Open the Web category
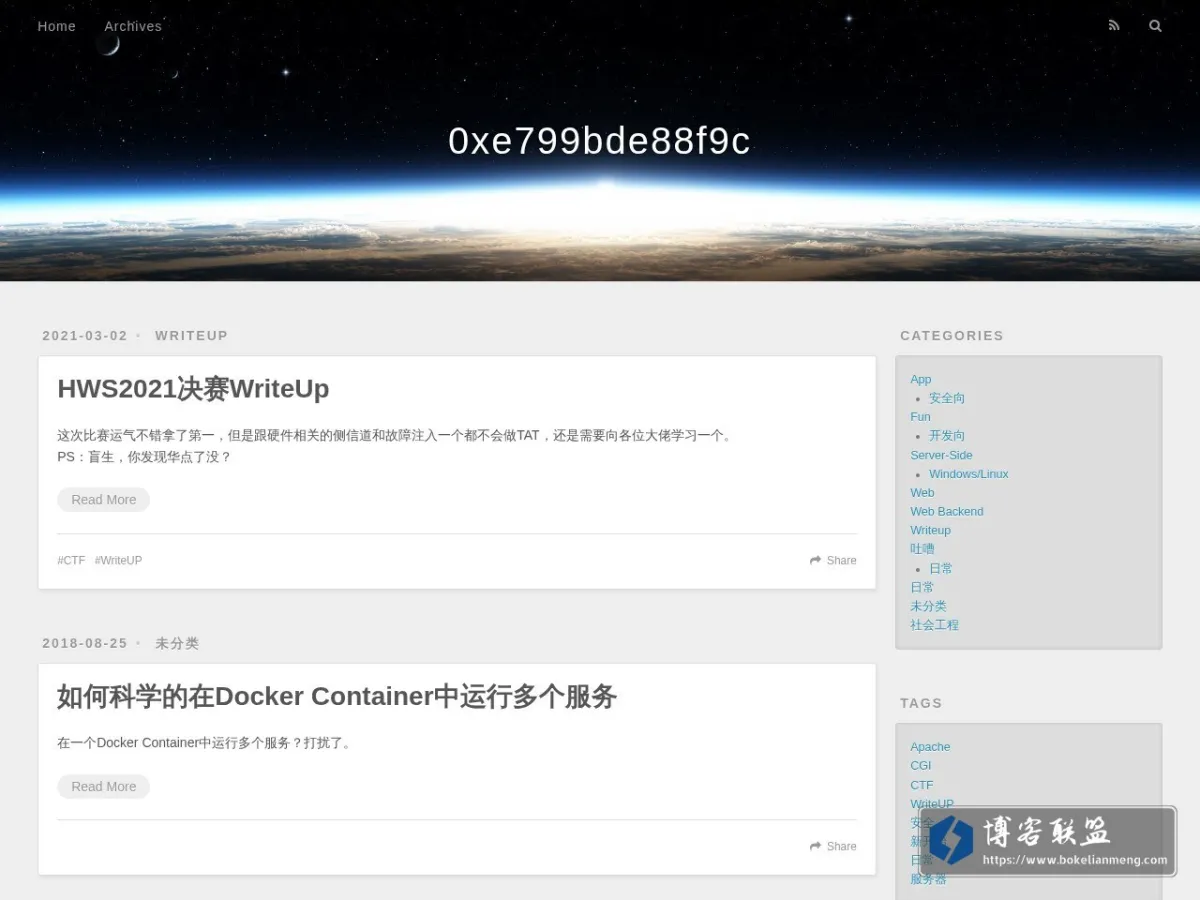The width and height of the screenshot is (1200, 900). click(x=922, y=492)
